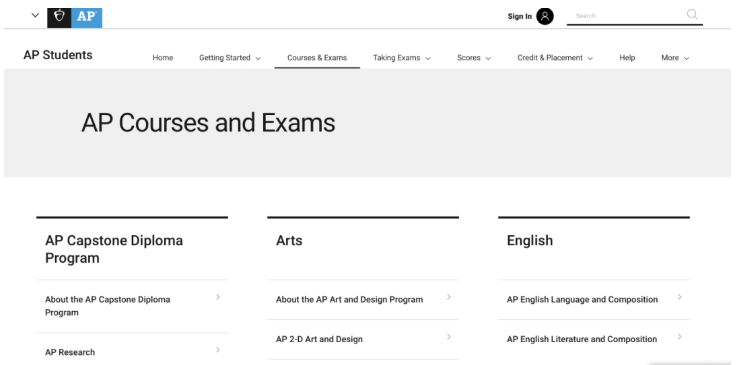The height and width of the screenshot is (365, 736).
Task: Open the AP 2-D Art and Design link
Action: coord(319,339)
